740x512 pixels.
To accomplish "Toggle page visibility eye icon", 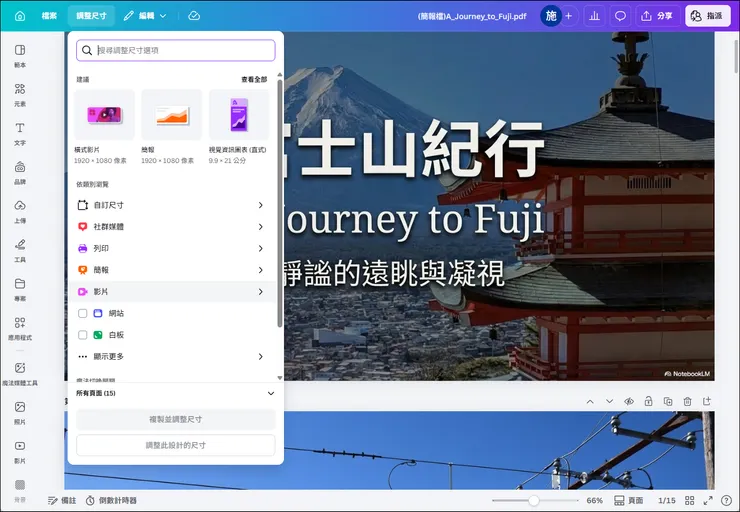I will point(629,402).
